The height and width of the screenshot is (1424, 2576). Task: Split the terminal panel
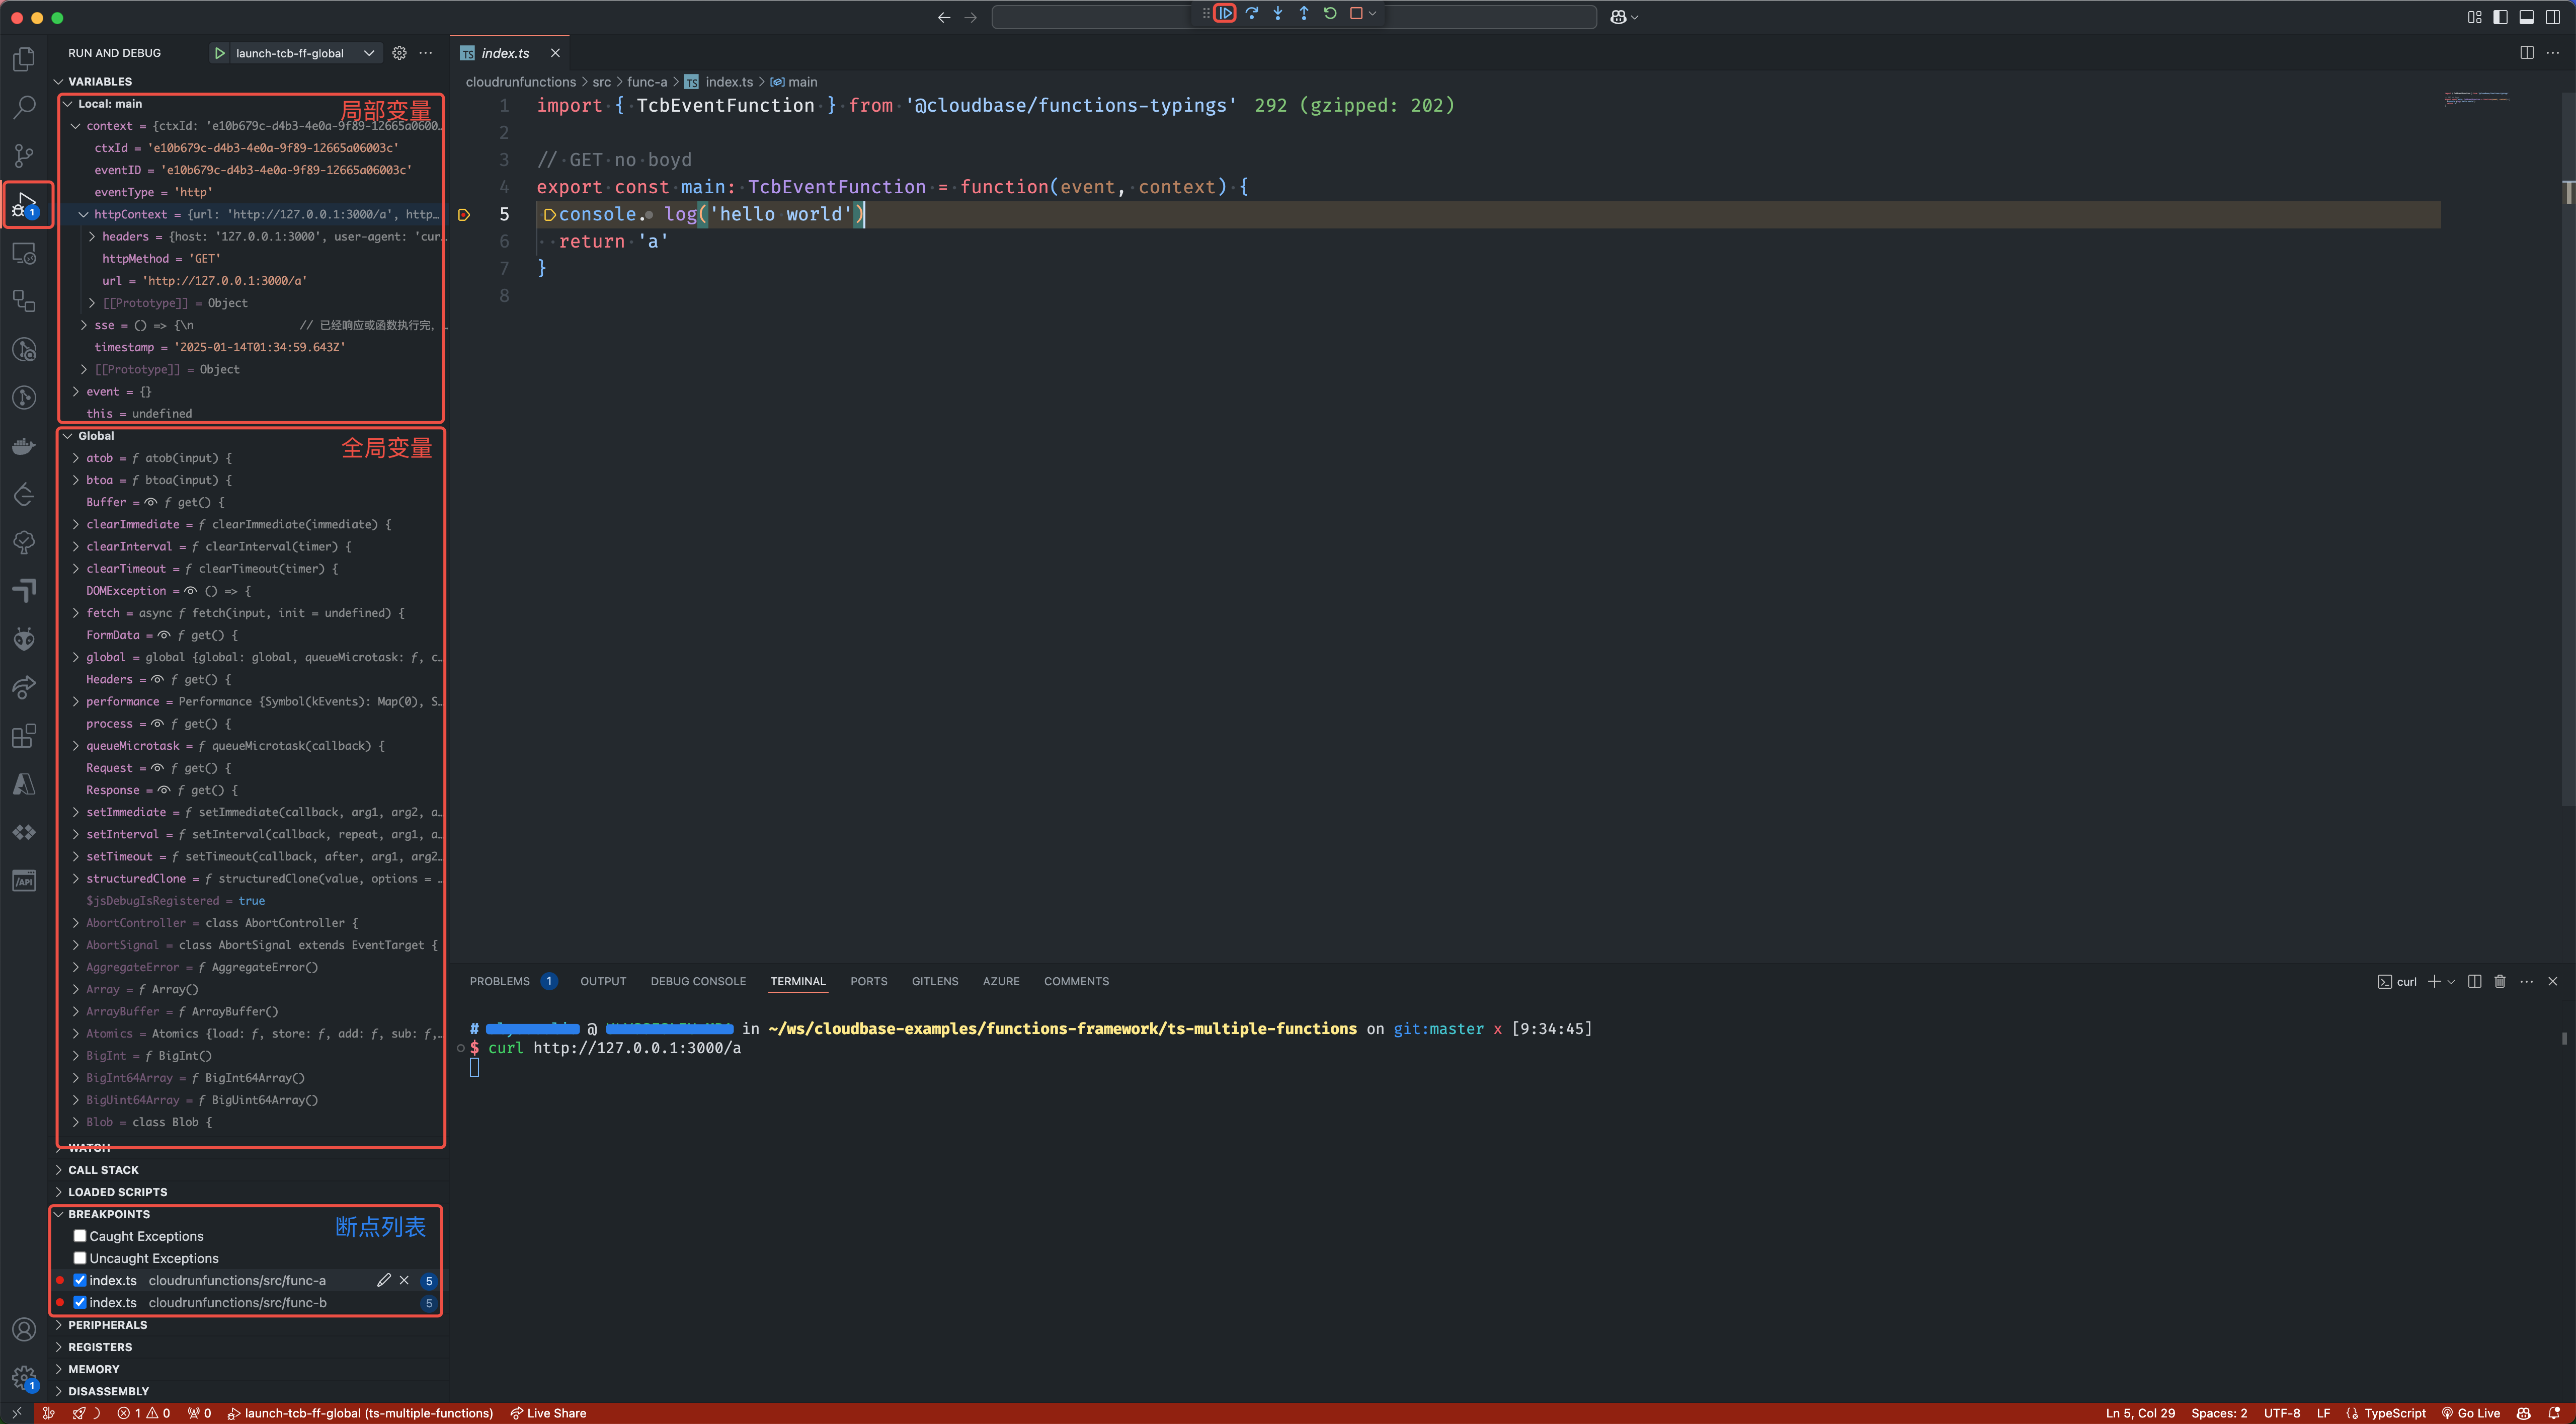pos(2474,981)
